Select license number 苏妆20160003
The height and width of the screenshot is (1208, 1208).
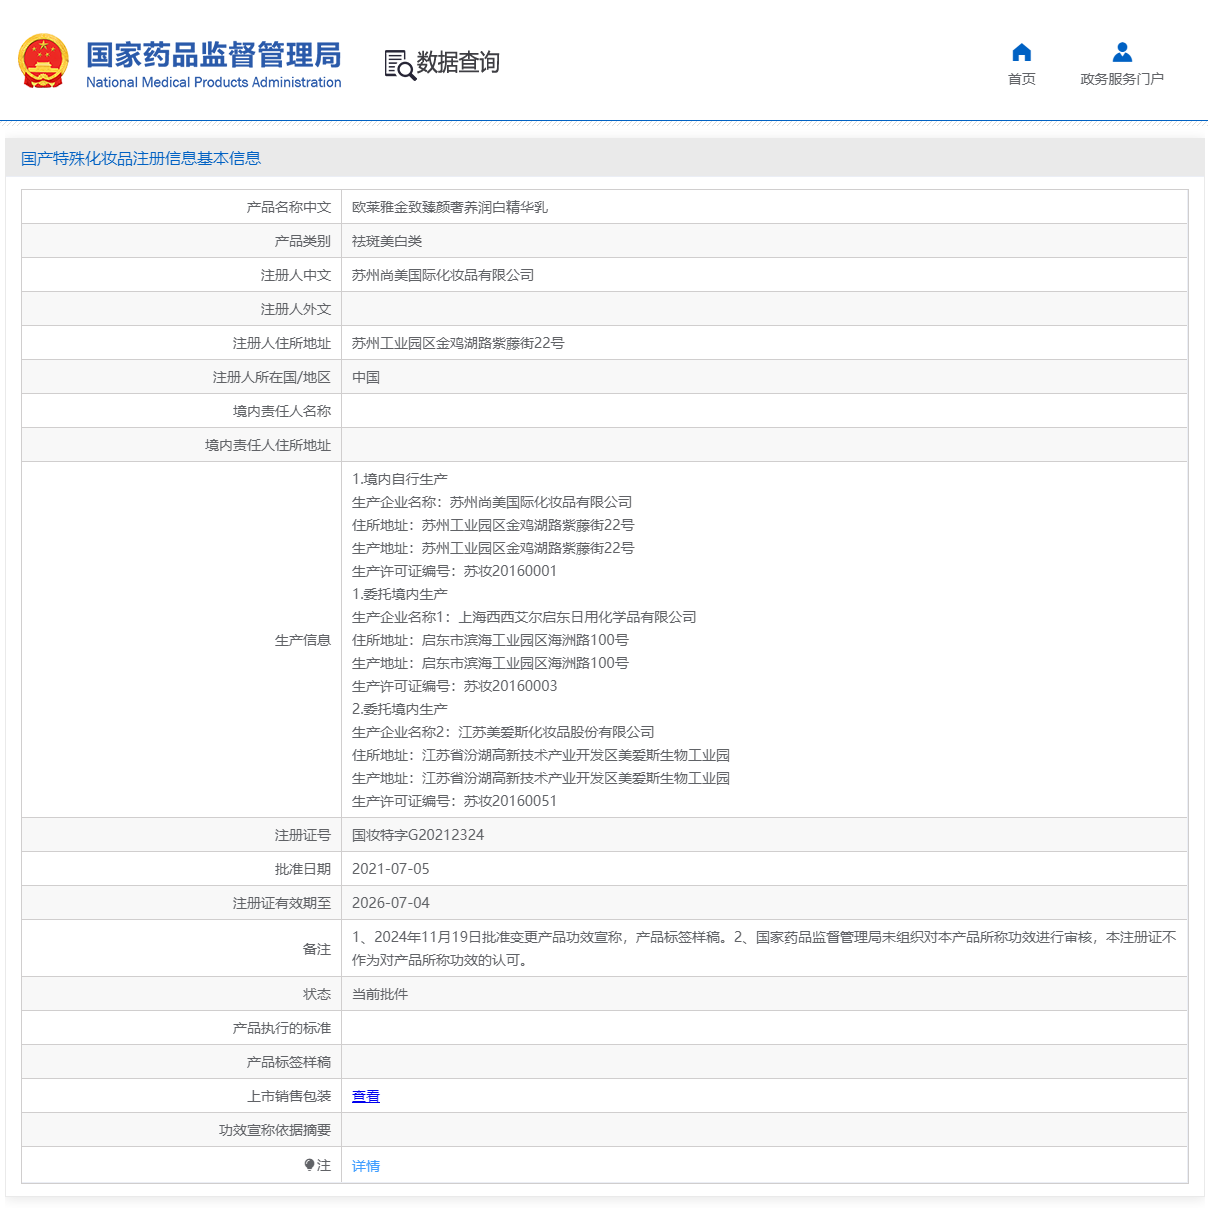(x=510, y=686)
